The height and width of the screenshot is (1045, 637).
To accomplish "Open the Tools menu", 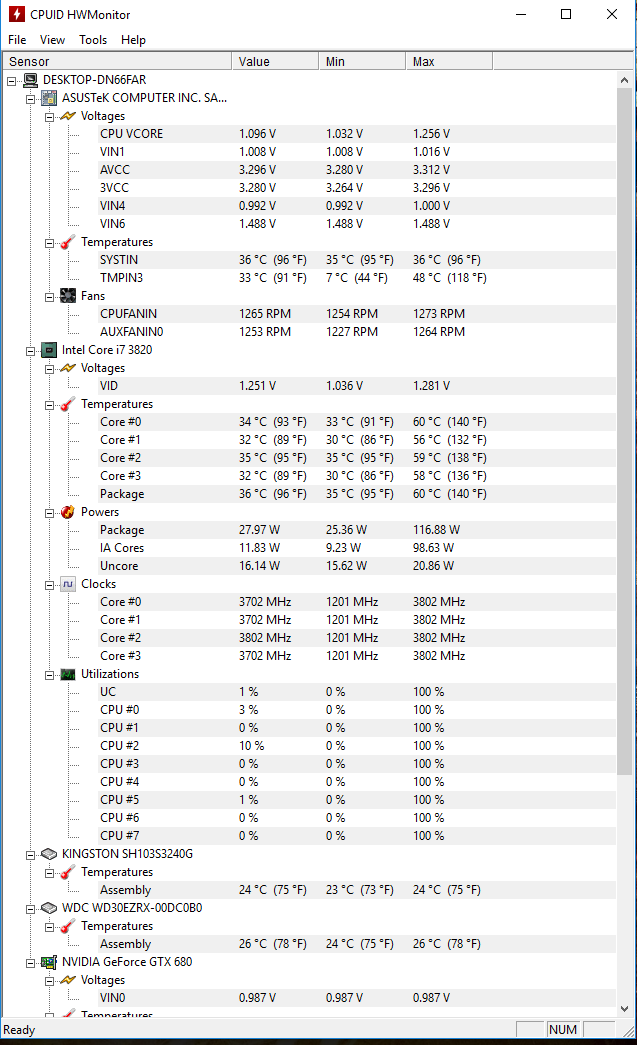I will pyautogui.click(x=93, y=40).
